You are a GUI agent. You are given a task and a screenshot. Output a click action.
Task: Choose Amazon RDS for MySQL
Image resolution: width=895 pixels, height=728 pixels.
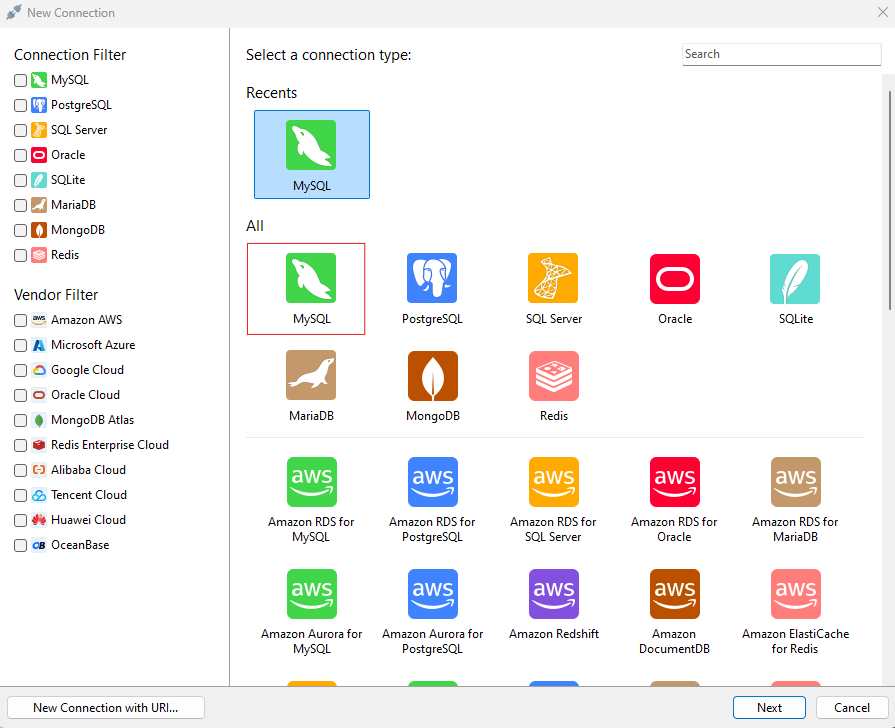(311, 500)
